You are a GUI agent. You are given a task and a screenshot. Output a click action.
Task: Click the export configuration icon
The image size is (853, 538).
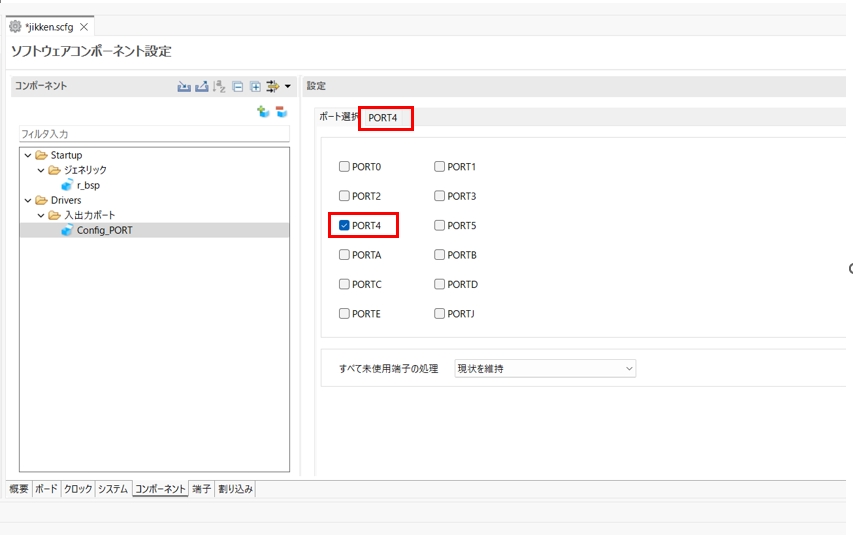tap(201, 87)
